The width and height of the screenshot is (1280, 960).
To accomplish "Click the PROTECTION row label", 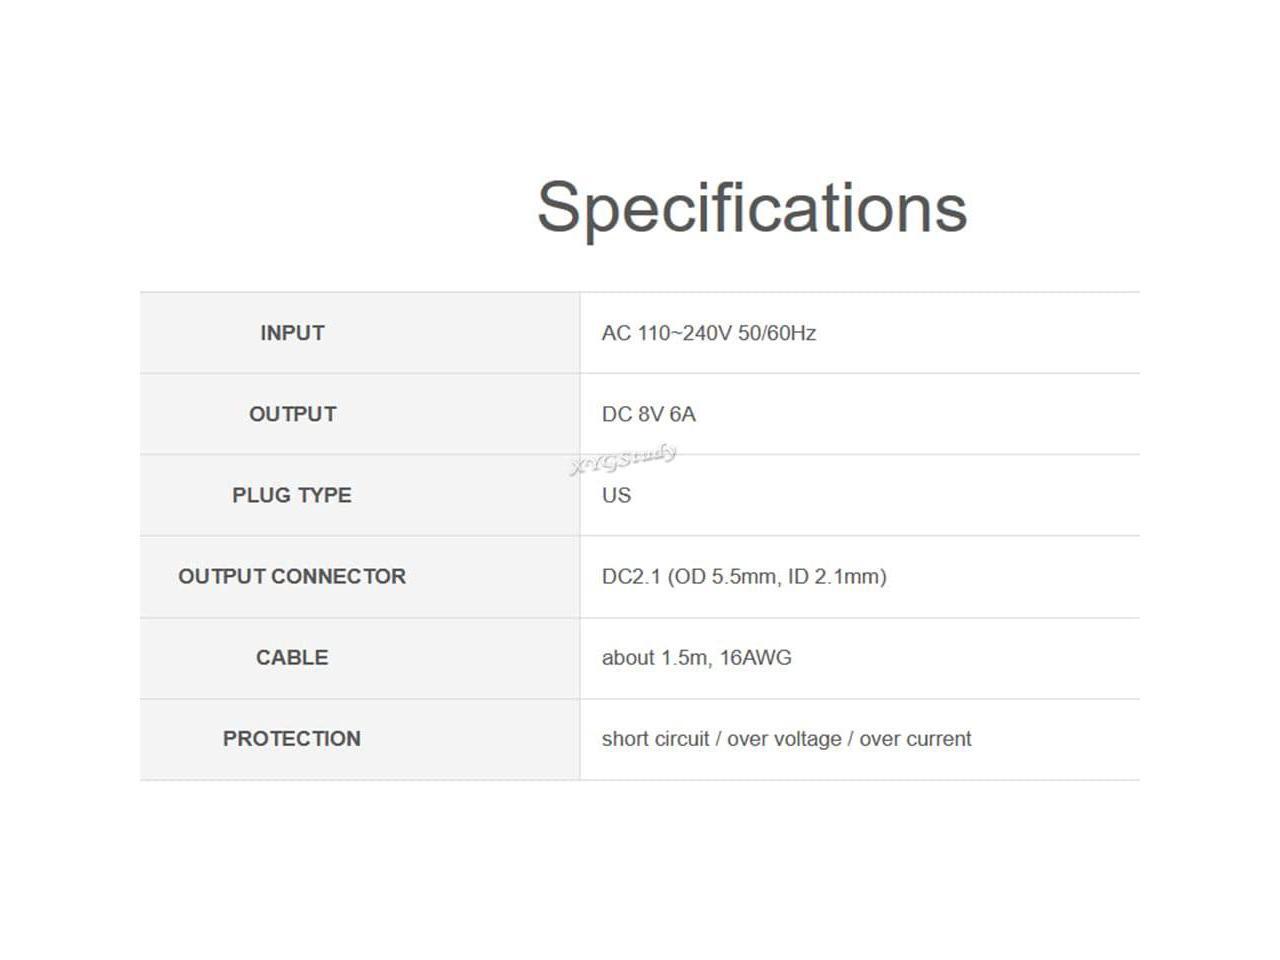I will click(x=292, y=738).
